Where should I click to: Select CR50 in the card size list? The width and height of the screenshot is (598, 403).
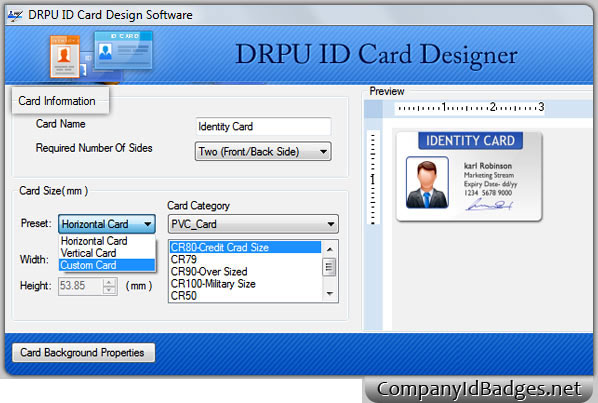245,296
